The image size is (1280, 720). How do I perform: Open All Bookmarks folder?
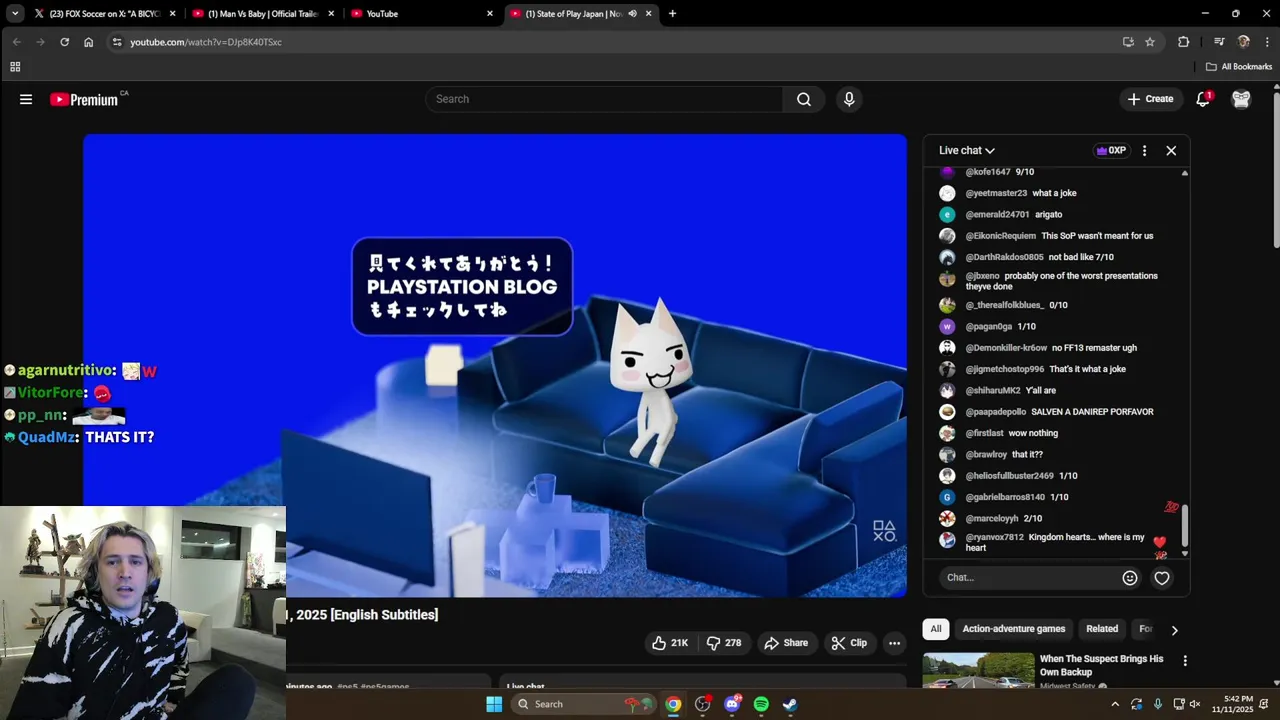coord(1239,67)
